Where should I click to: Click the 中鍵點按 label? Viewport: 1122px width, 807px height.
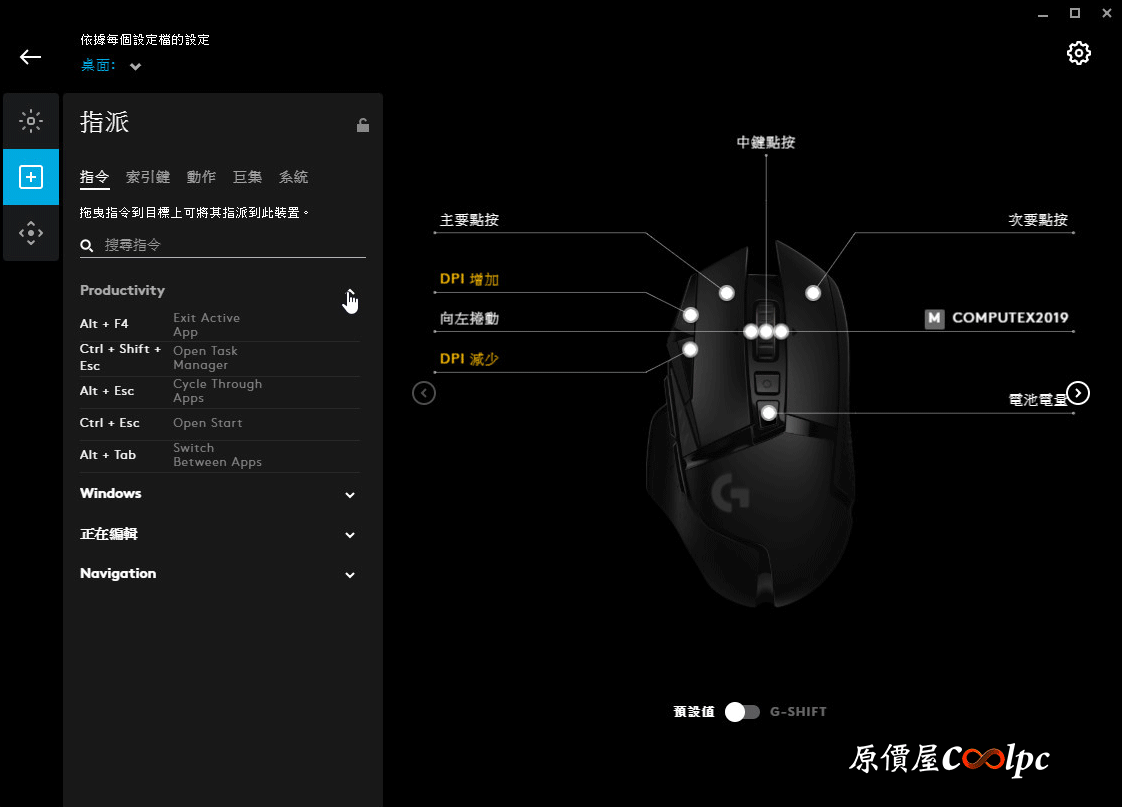click(766, 142)
